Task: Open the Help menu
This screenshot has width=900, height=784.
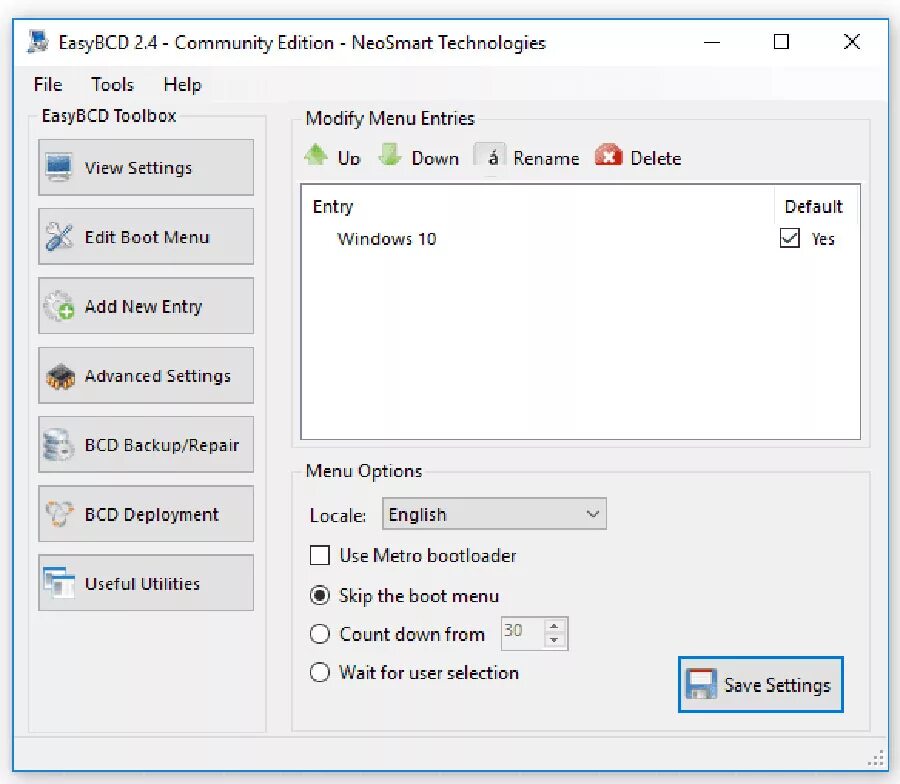Action: [183, 85]
